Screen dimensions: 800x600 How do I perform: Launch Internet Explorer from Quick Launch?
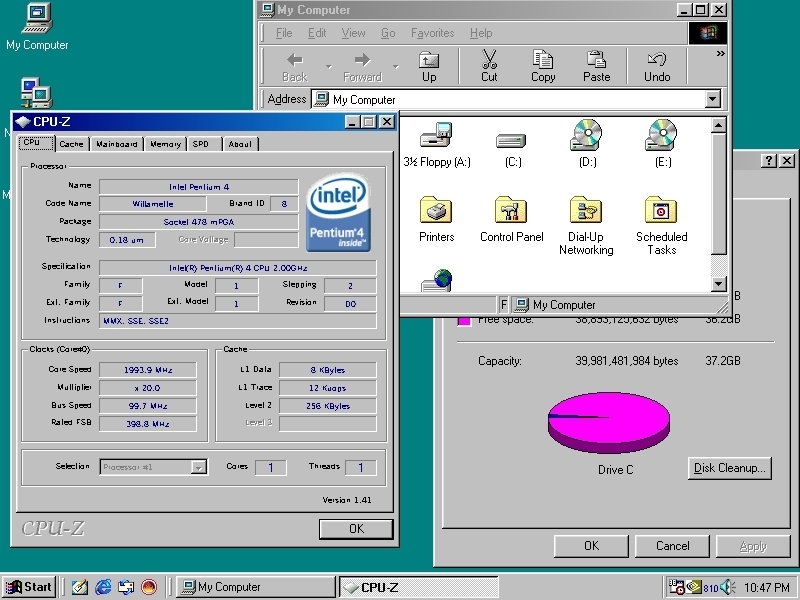pos(102,587)
